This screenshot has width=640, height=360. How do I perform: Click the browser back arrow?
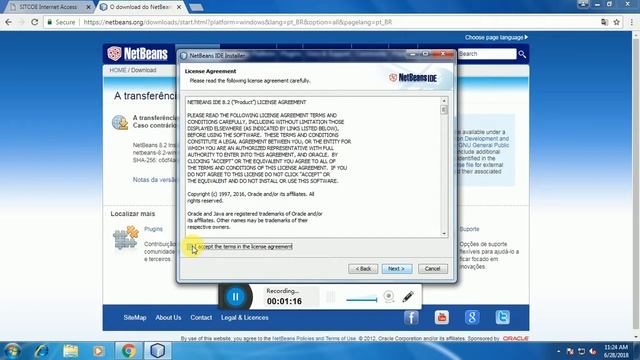click(x=9, y=22)
